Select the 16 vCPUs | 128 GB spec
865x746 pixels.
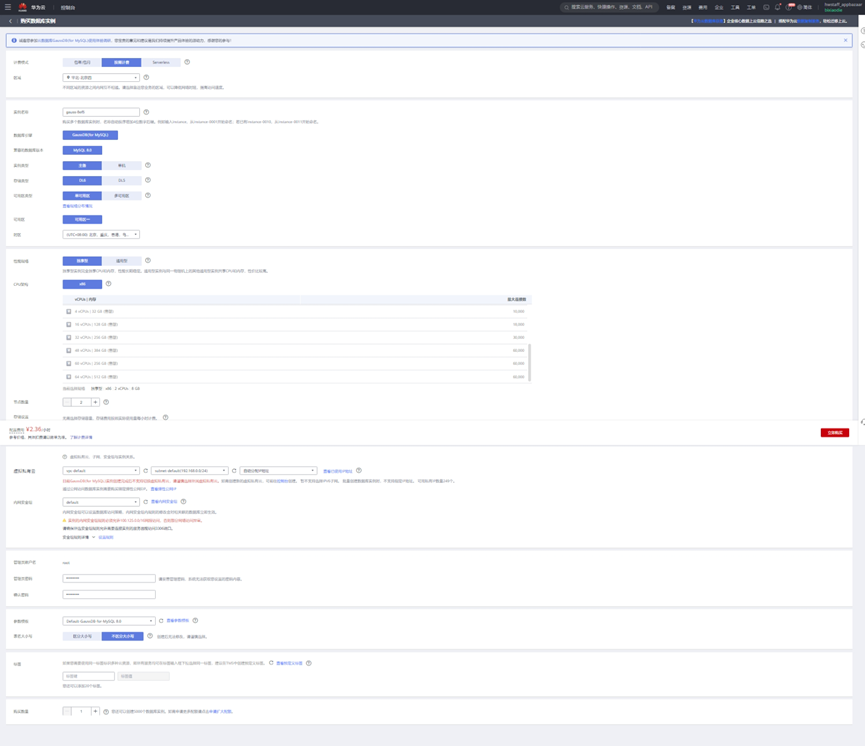click(x=69, y=324)
